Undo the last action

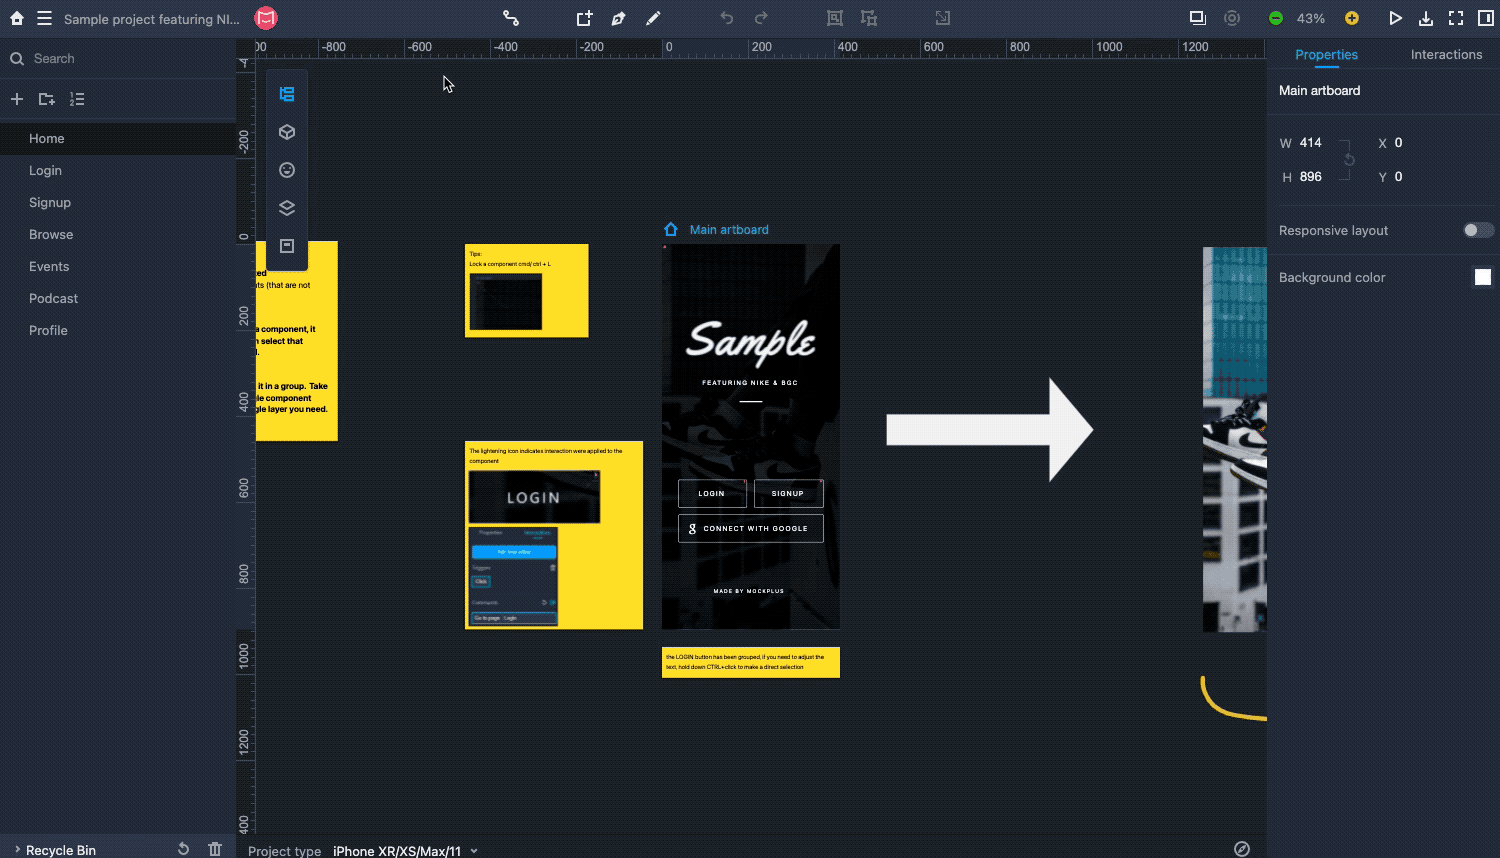click(727, 18)
